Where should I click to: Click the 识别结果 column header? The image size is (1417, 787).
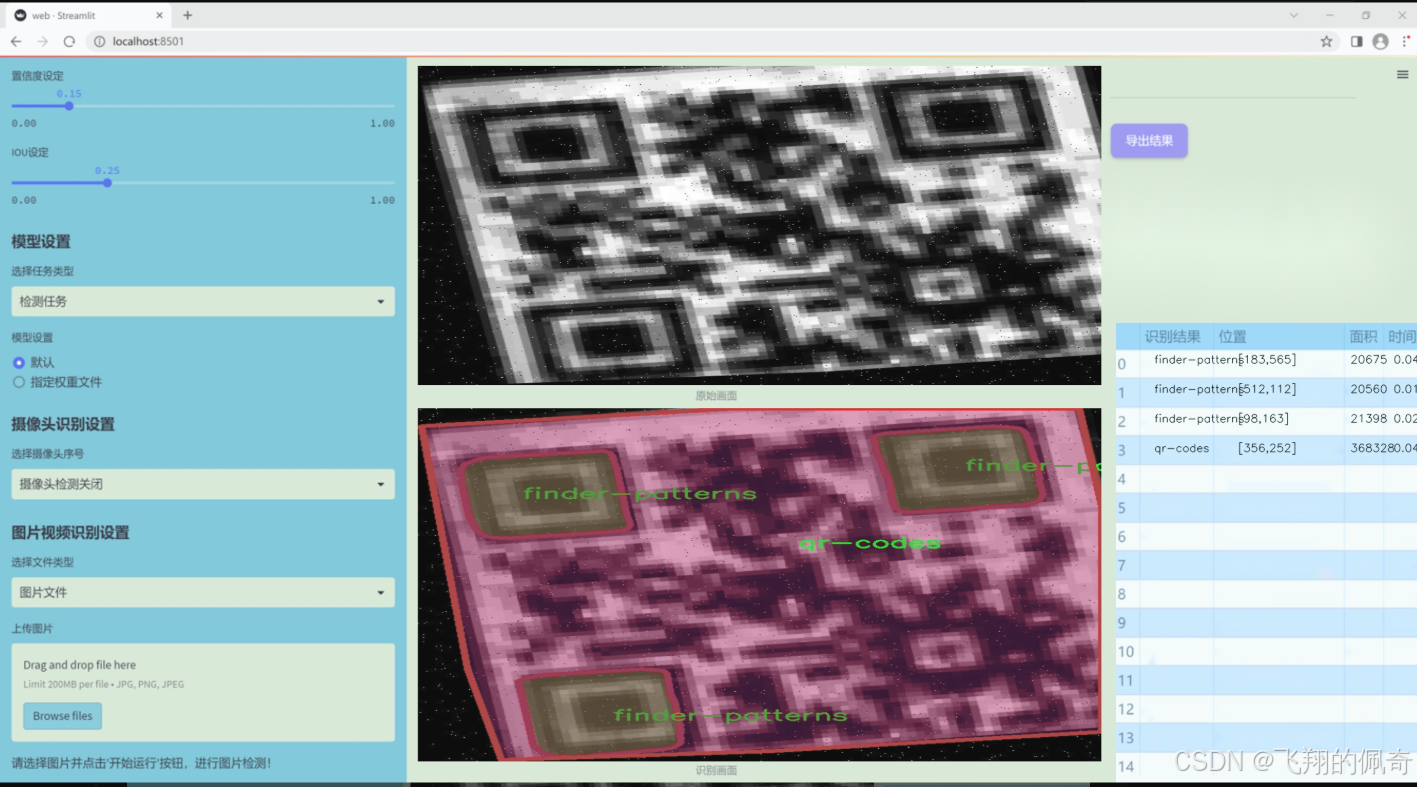point(1172,337)
